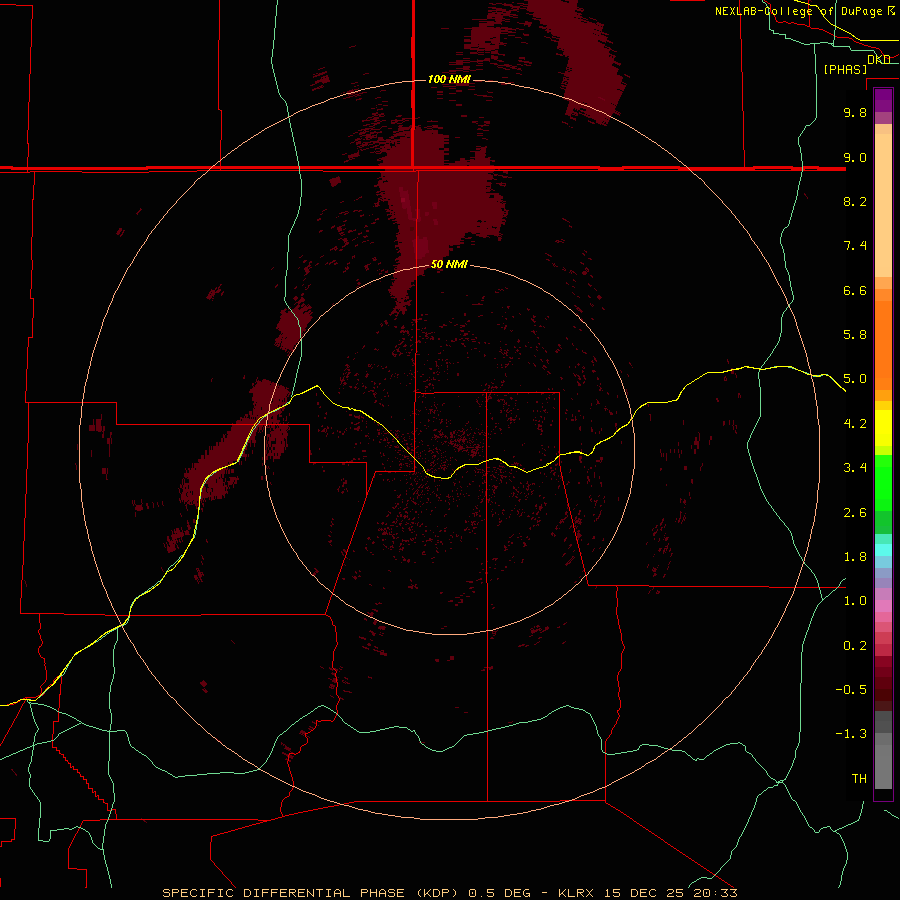Pick the purple top segment of color bar

(883, 100)
